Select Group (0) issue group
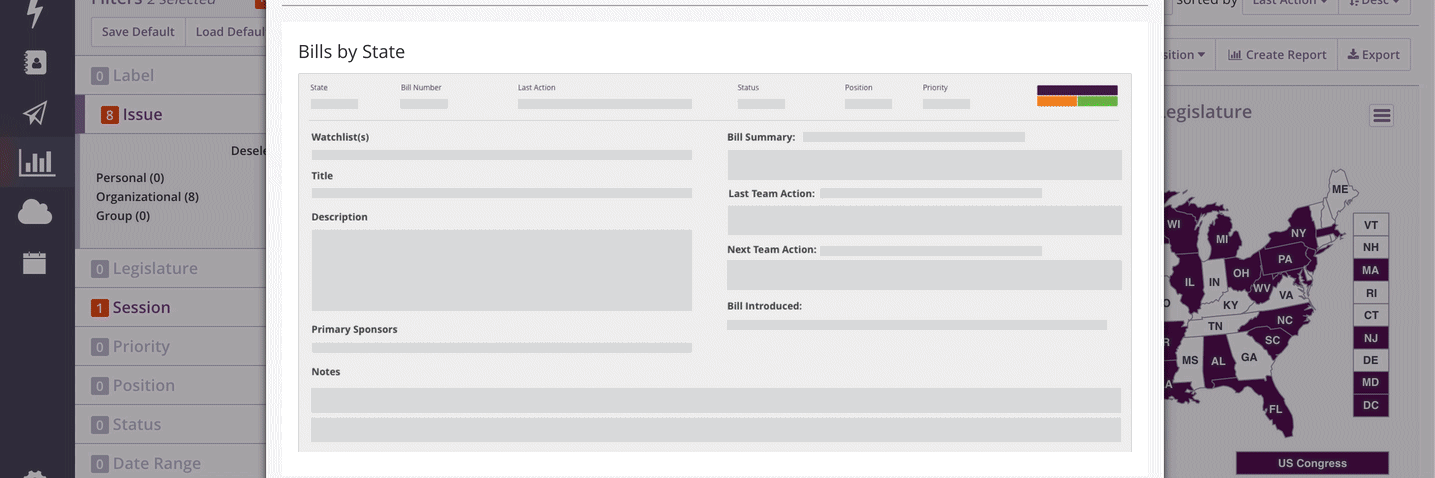The width and height of the screenshot is (1435, 478). pos(123,216)
